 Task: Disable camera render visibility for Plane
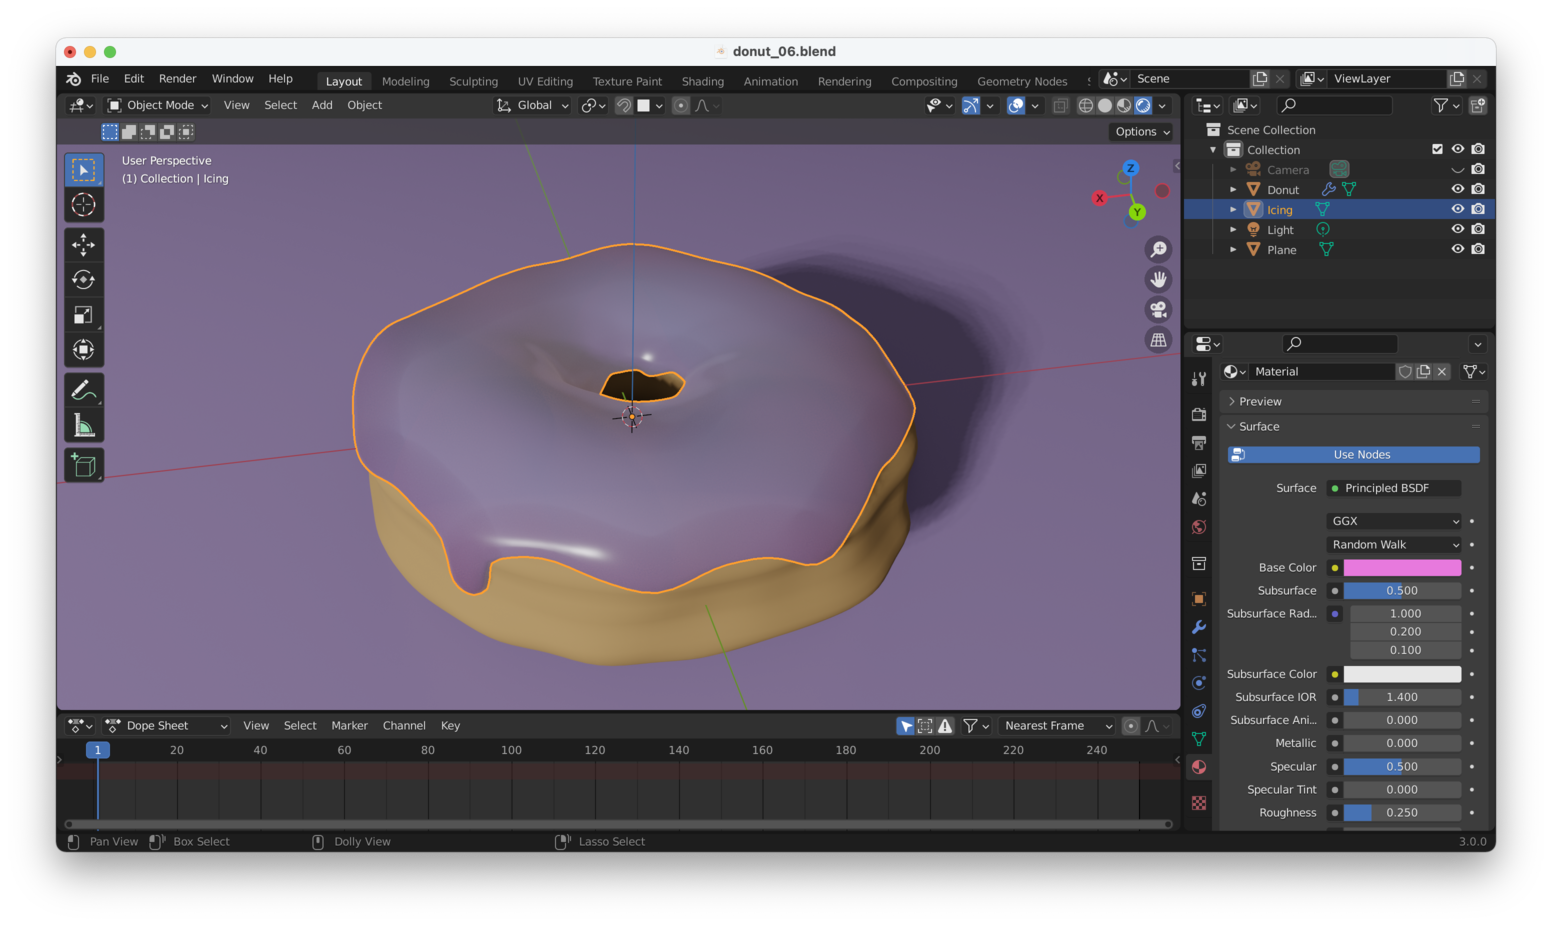[1478, 249]
